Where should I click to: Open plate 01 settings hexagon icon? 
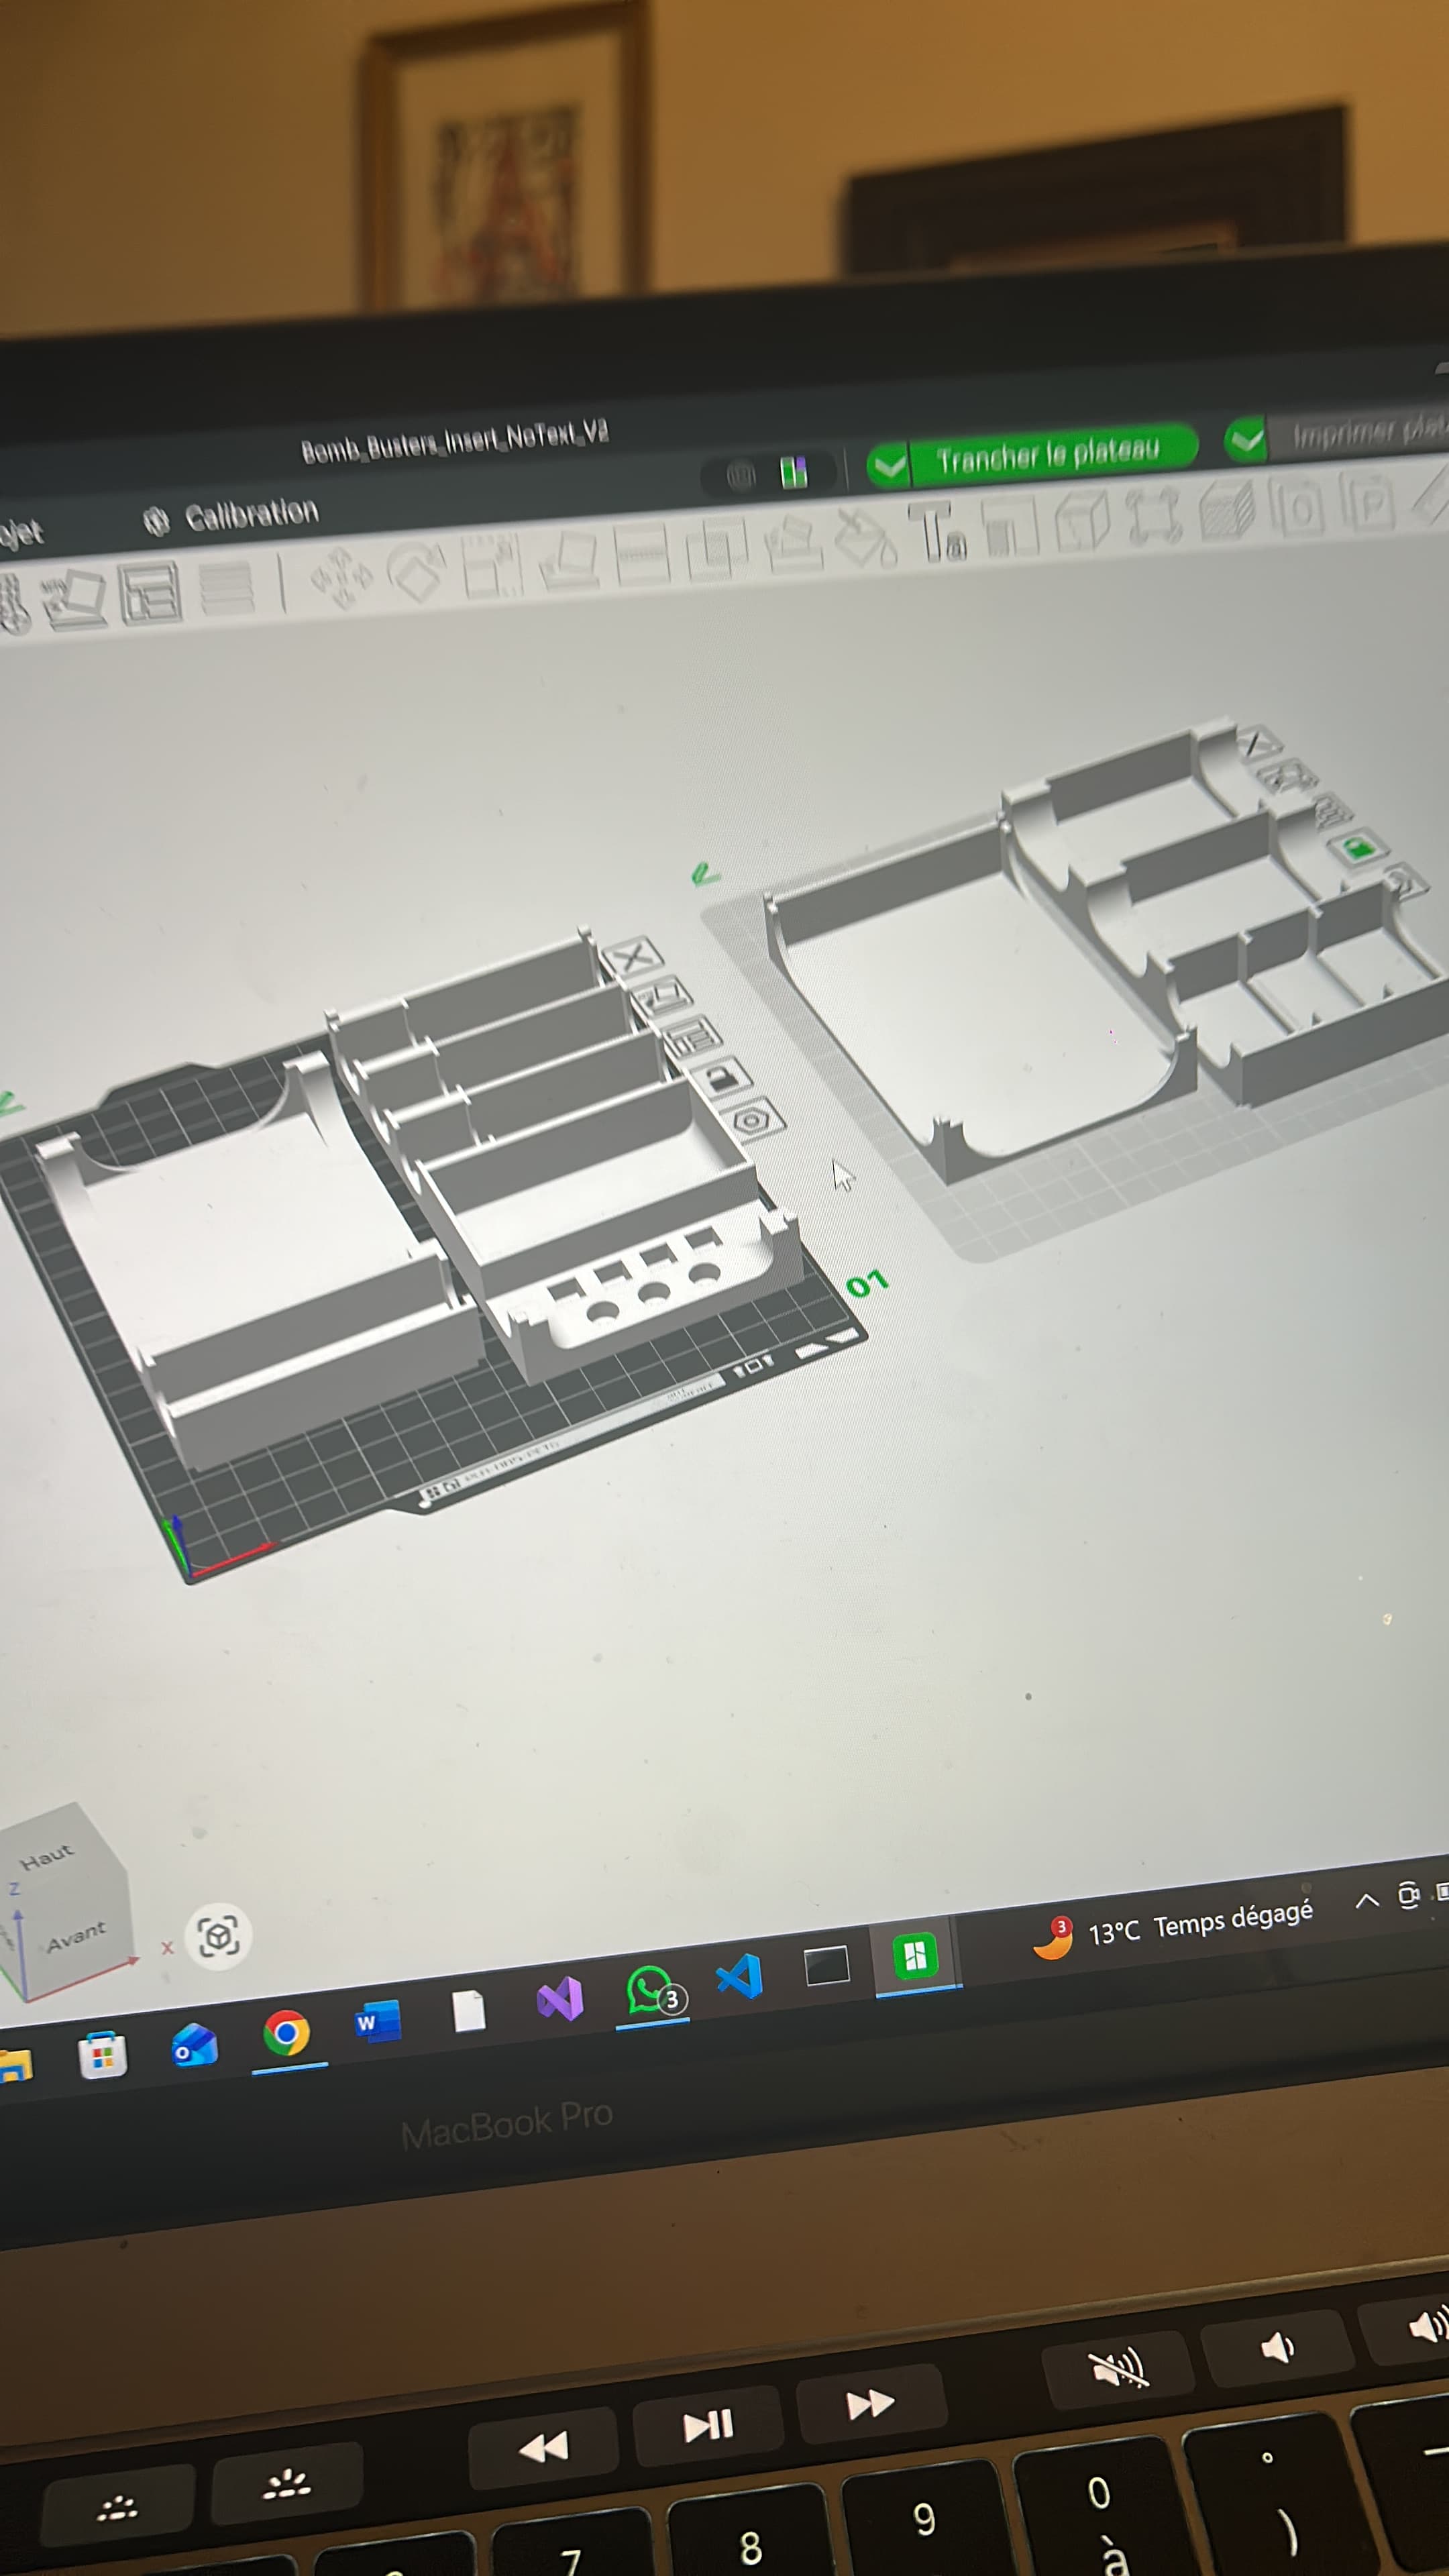click(752, 1120)
